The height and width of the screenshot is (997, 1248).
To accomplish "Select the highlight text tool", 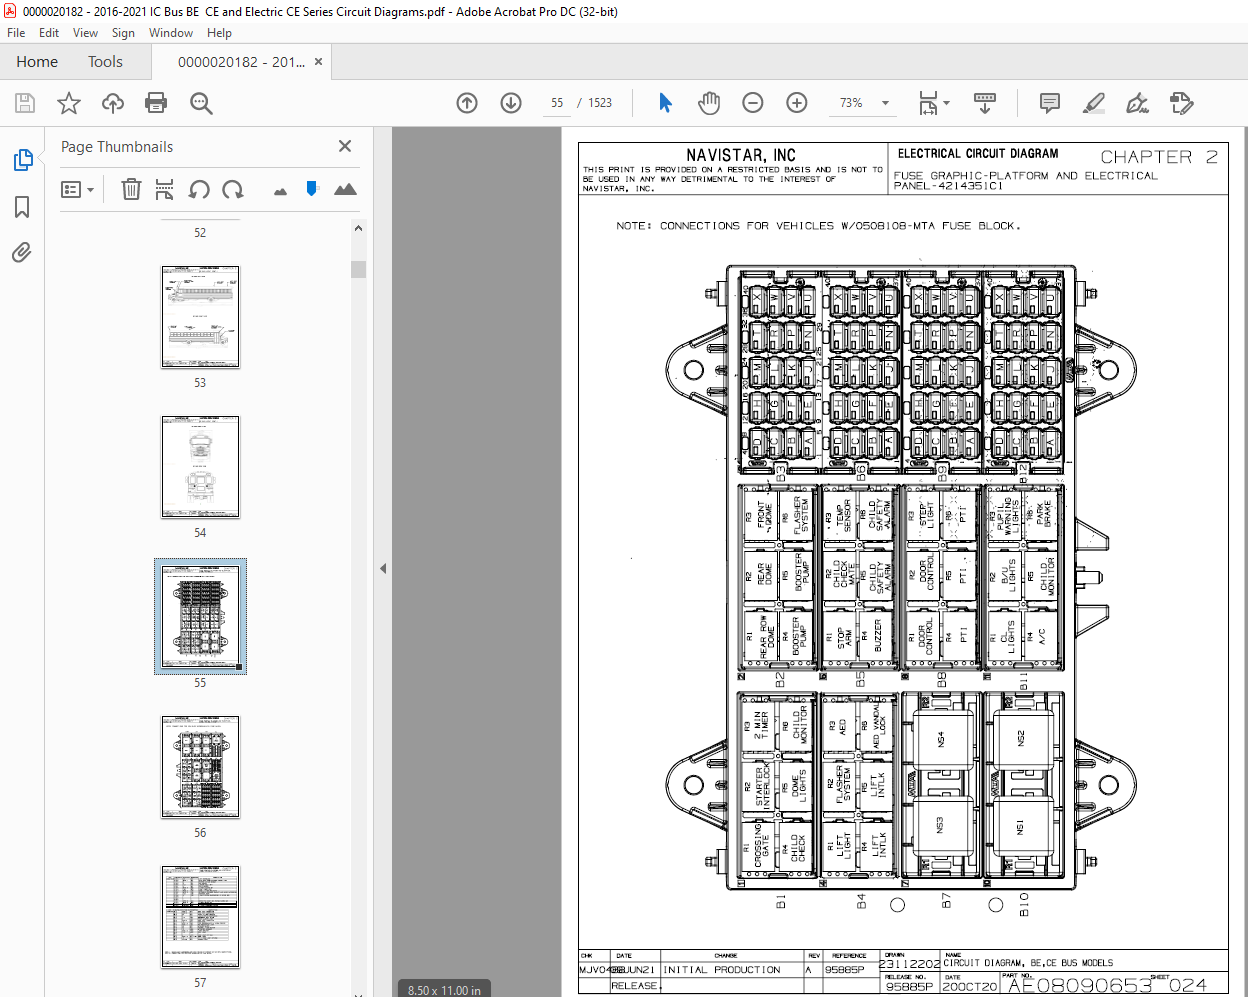I will click(1094, 103).
